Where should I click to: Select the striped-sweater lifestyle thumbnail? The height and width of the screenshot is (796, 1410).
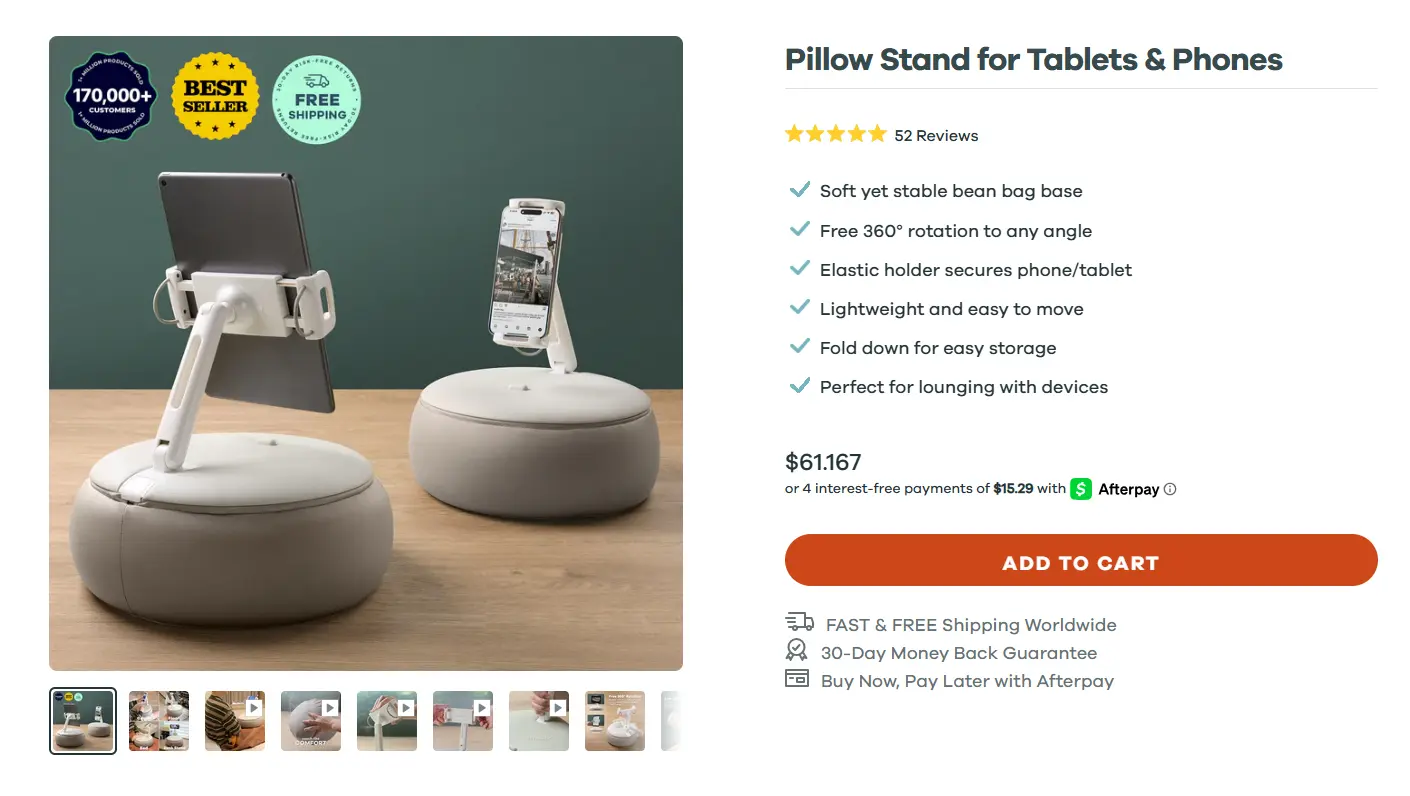coord(234,721)
